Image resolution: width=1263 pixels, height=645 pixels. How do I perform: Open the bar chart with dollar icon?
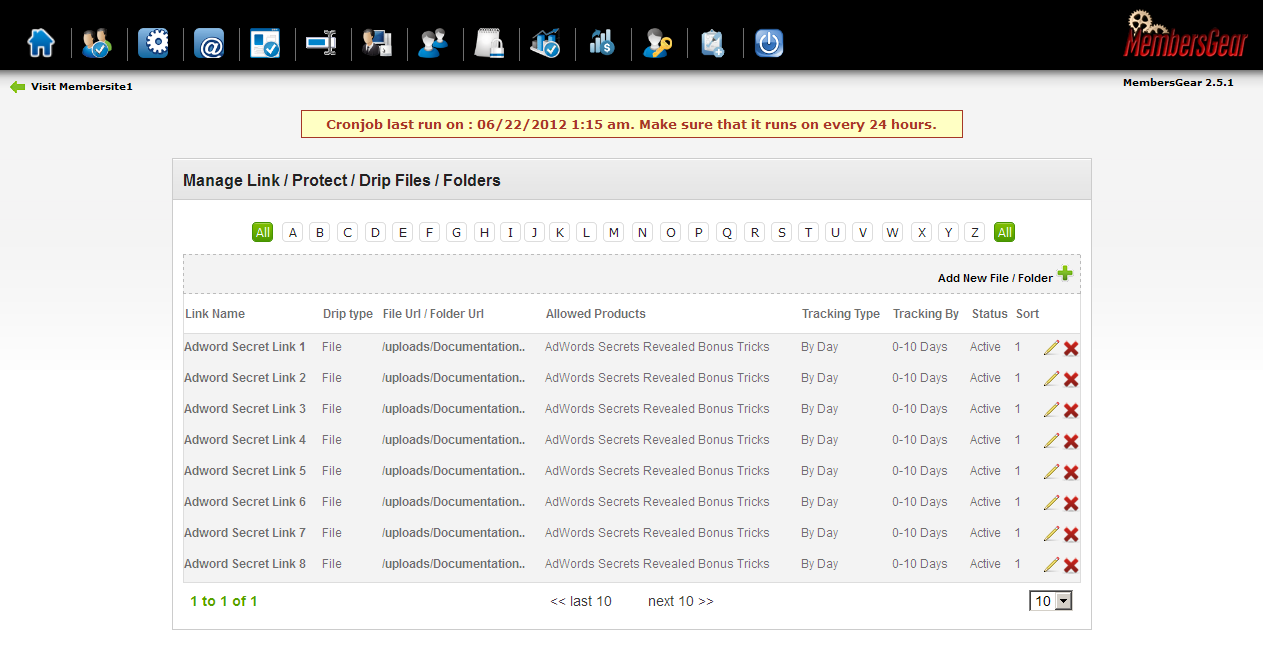601,44
